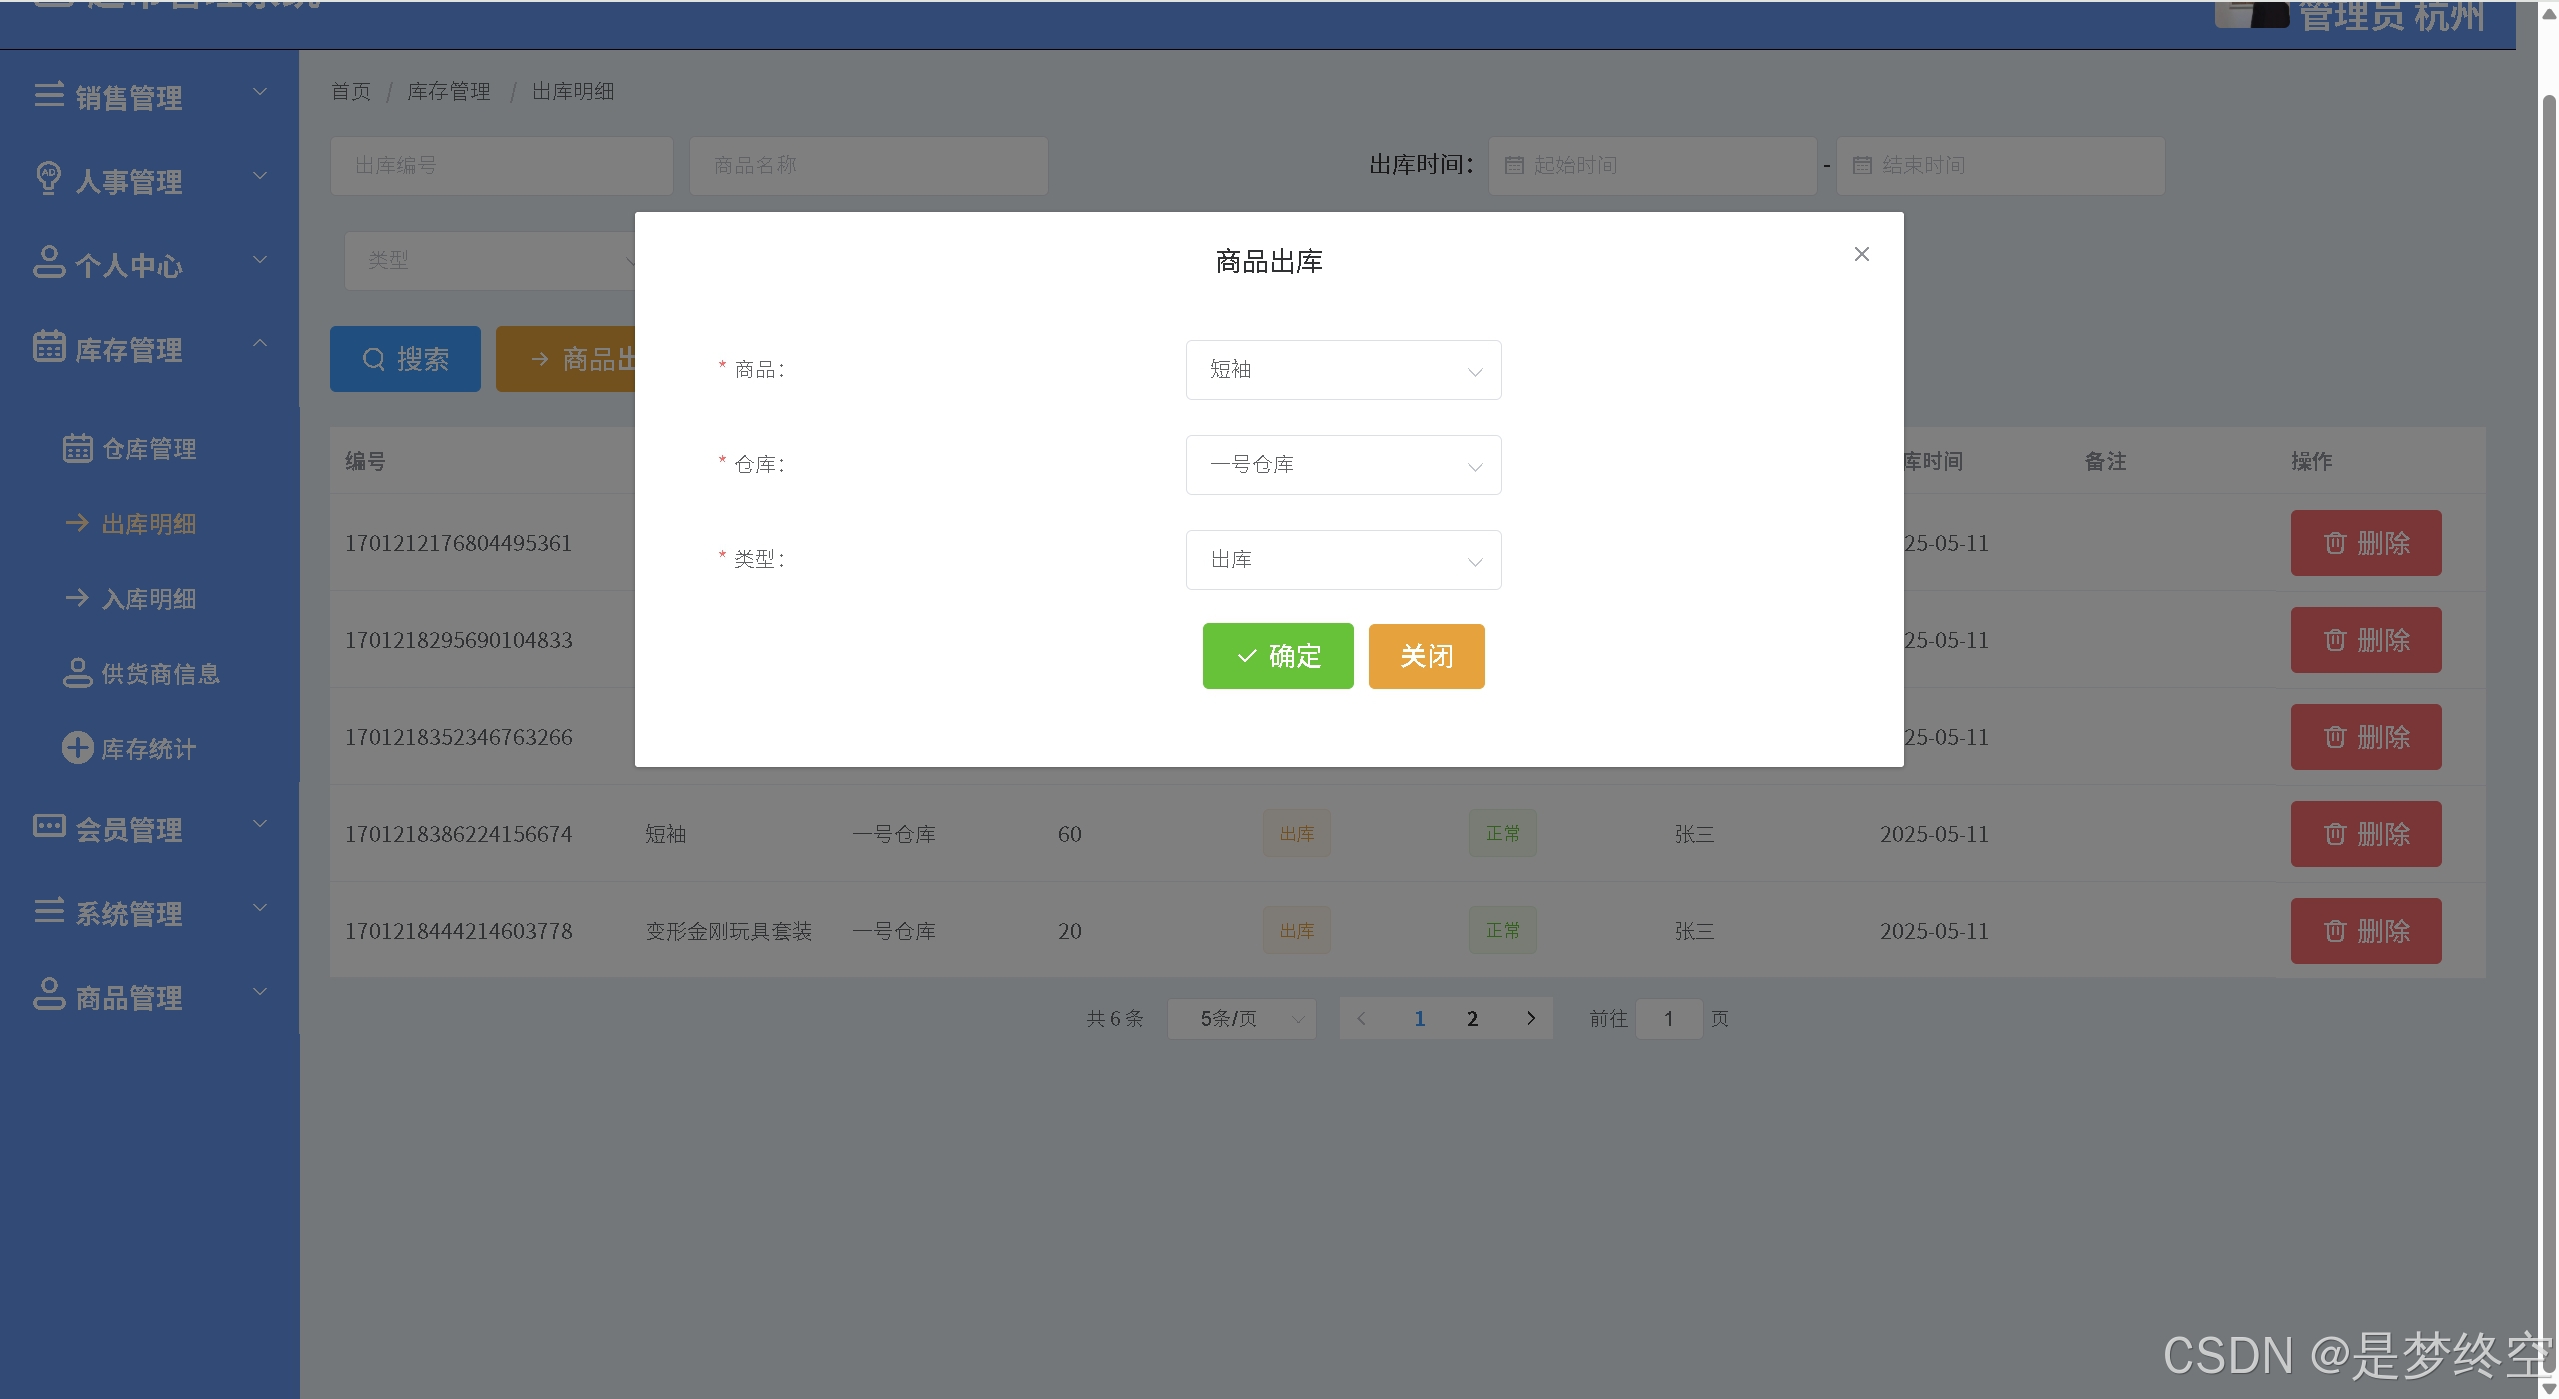2559x1399 pixels.
Task: Click the 销售管理 list icon
Action: point(49,95)
